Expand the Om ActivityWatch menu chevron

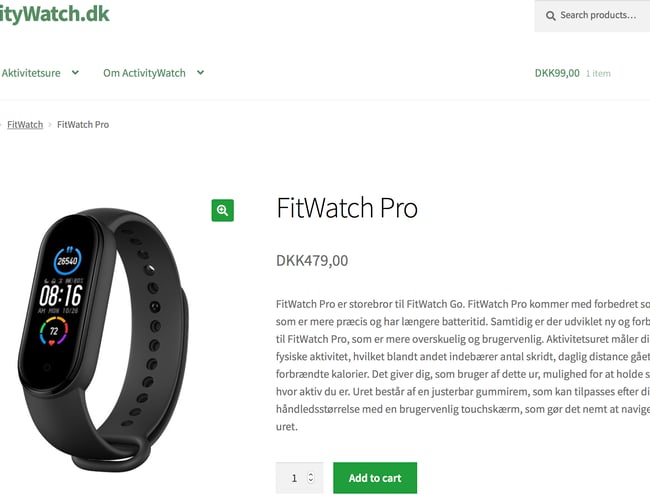pyautogui.click(x=200, y=73)
